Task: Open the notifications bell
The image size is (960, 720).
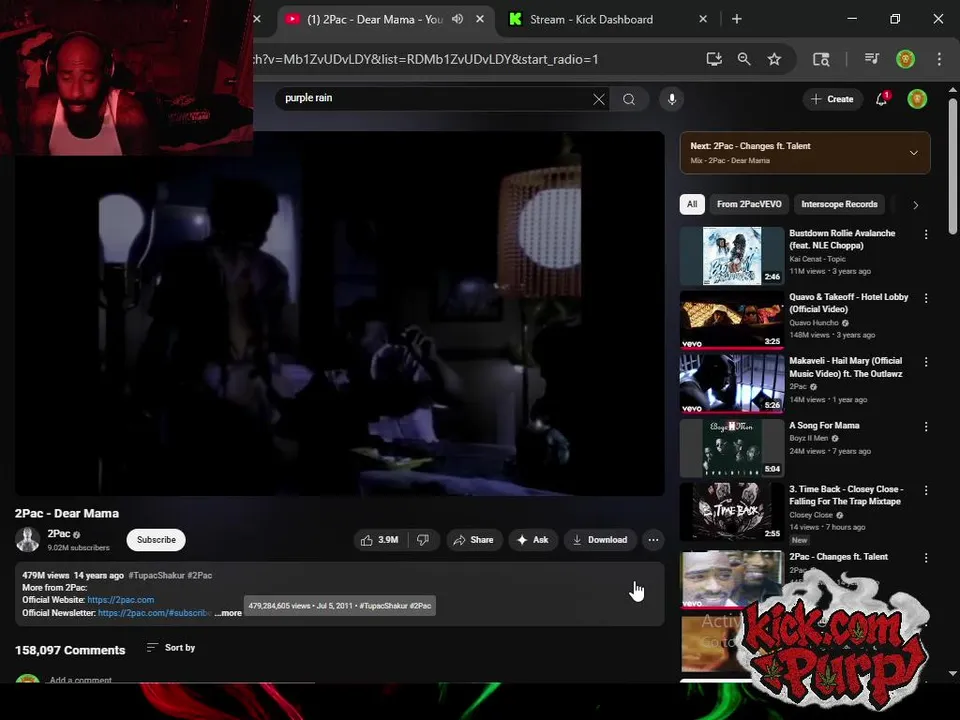Action: point(882,99)
